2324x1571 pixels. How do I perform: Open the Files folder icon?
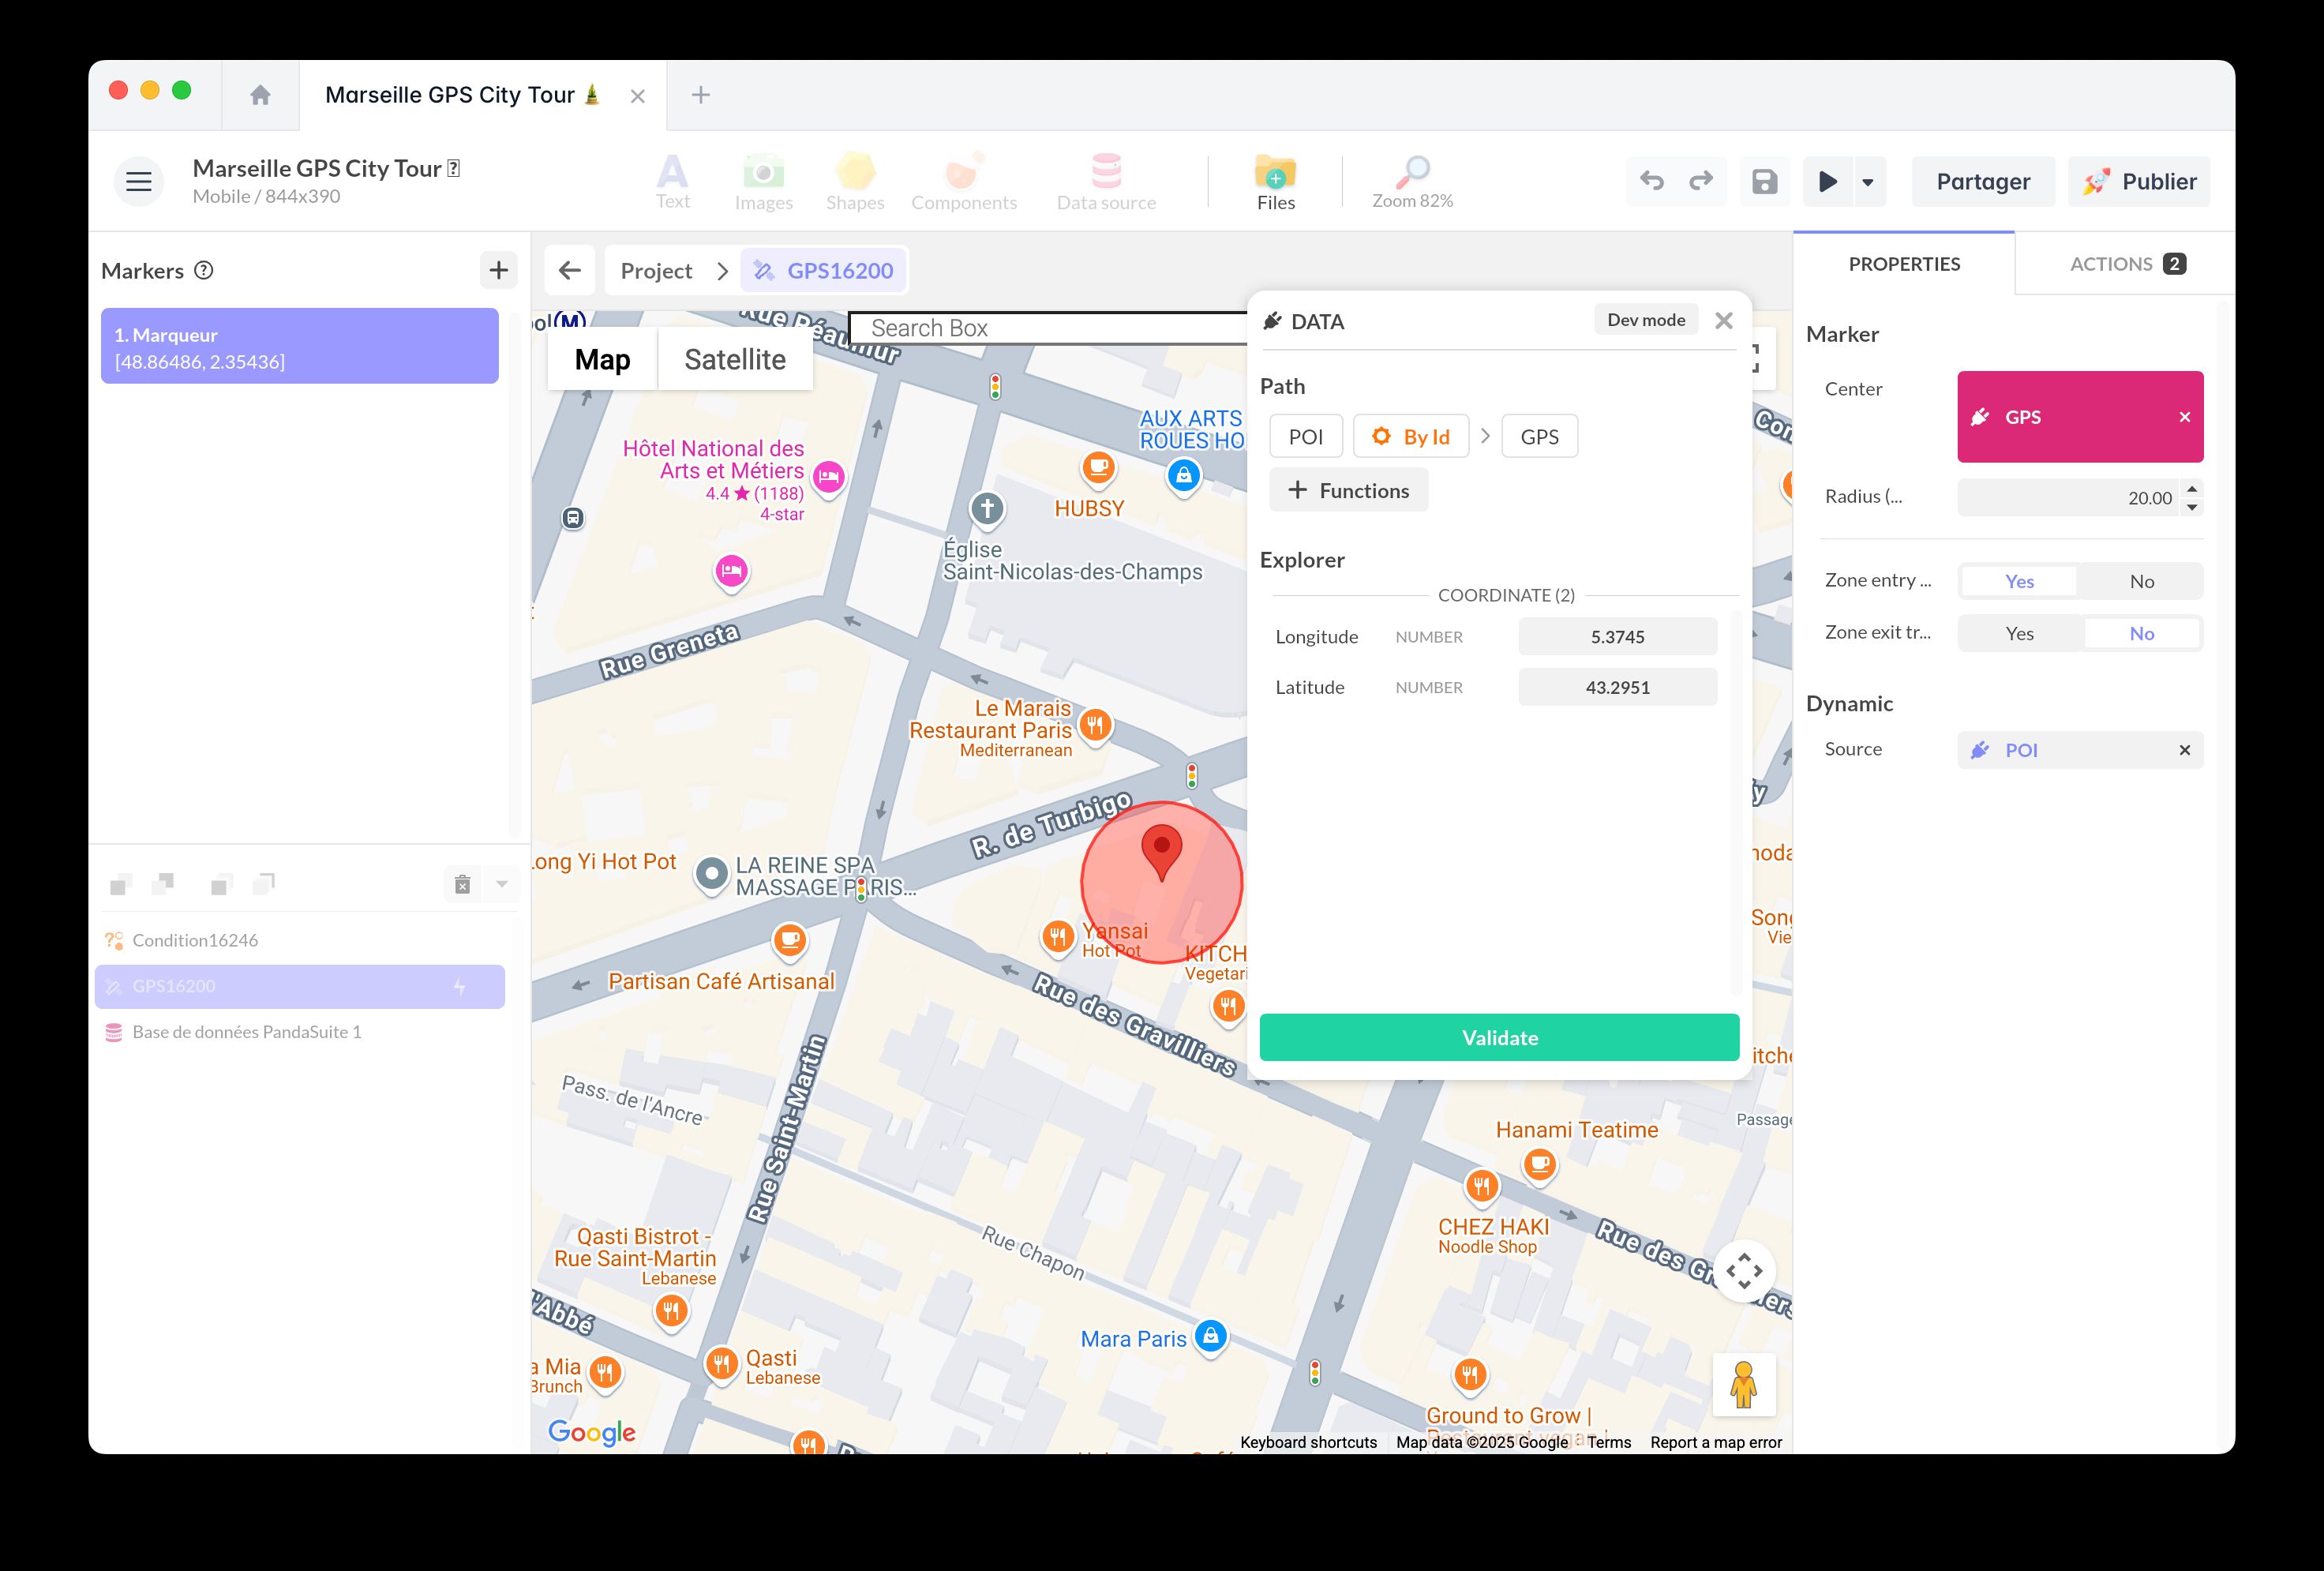click(x=1275, y=173)
